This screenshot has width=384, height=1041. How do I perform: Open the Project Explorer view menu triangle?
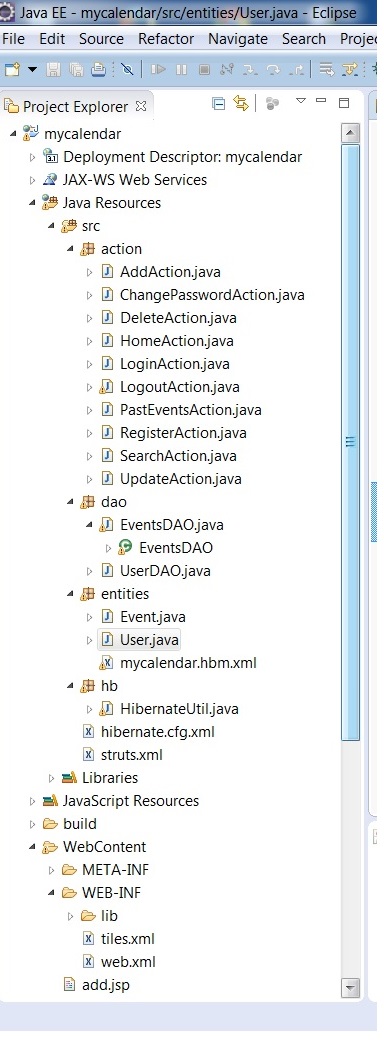(x=300, y=101)
